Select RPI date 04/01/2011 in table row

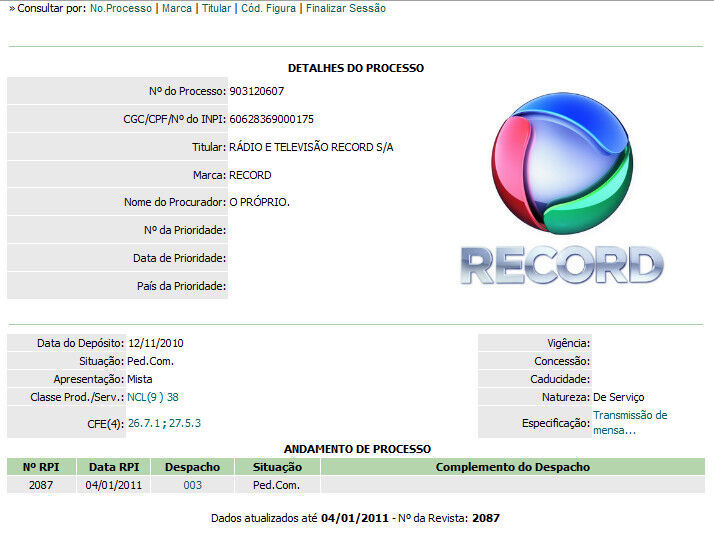tap(113, 485)
